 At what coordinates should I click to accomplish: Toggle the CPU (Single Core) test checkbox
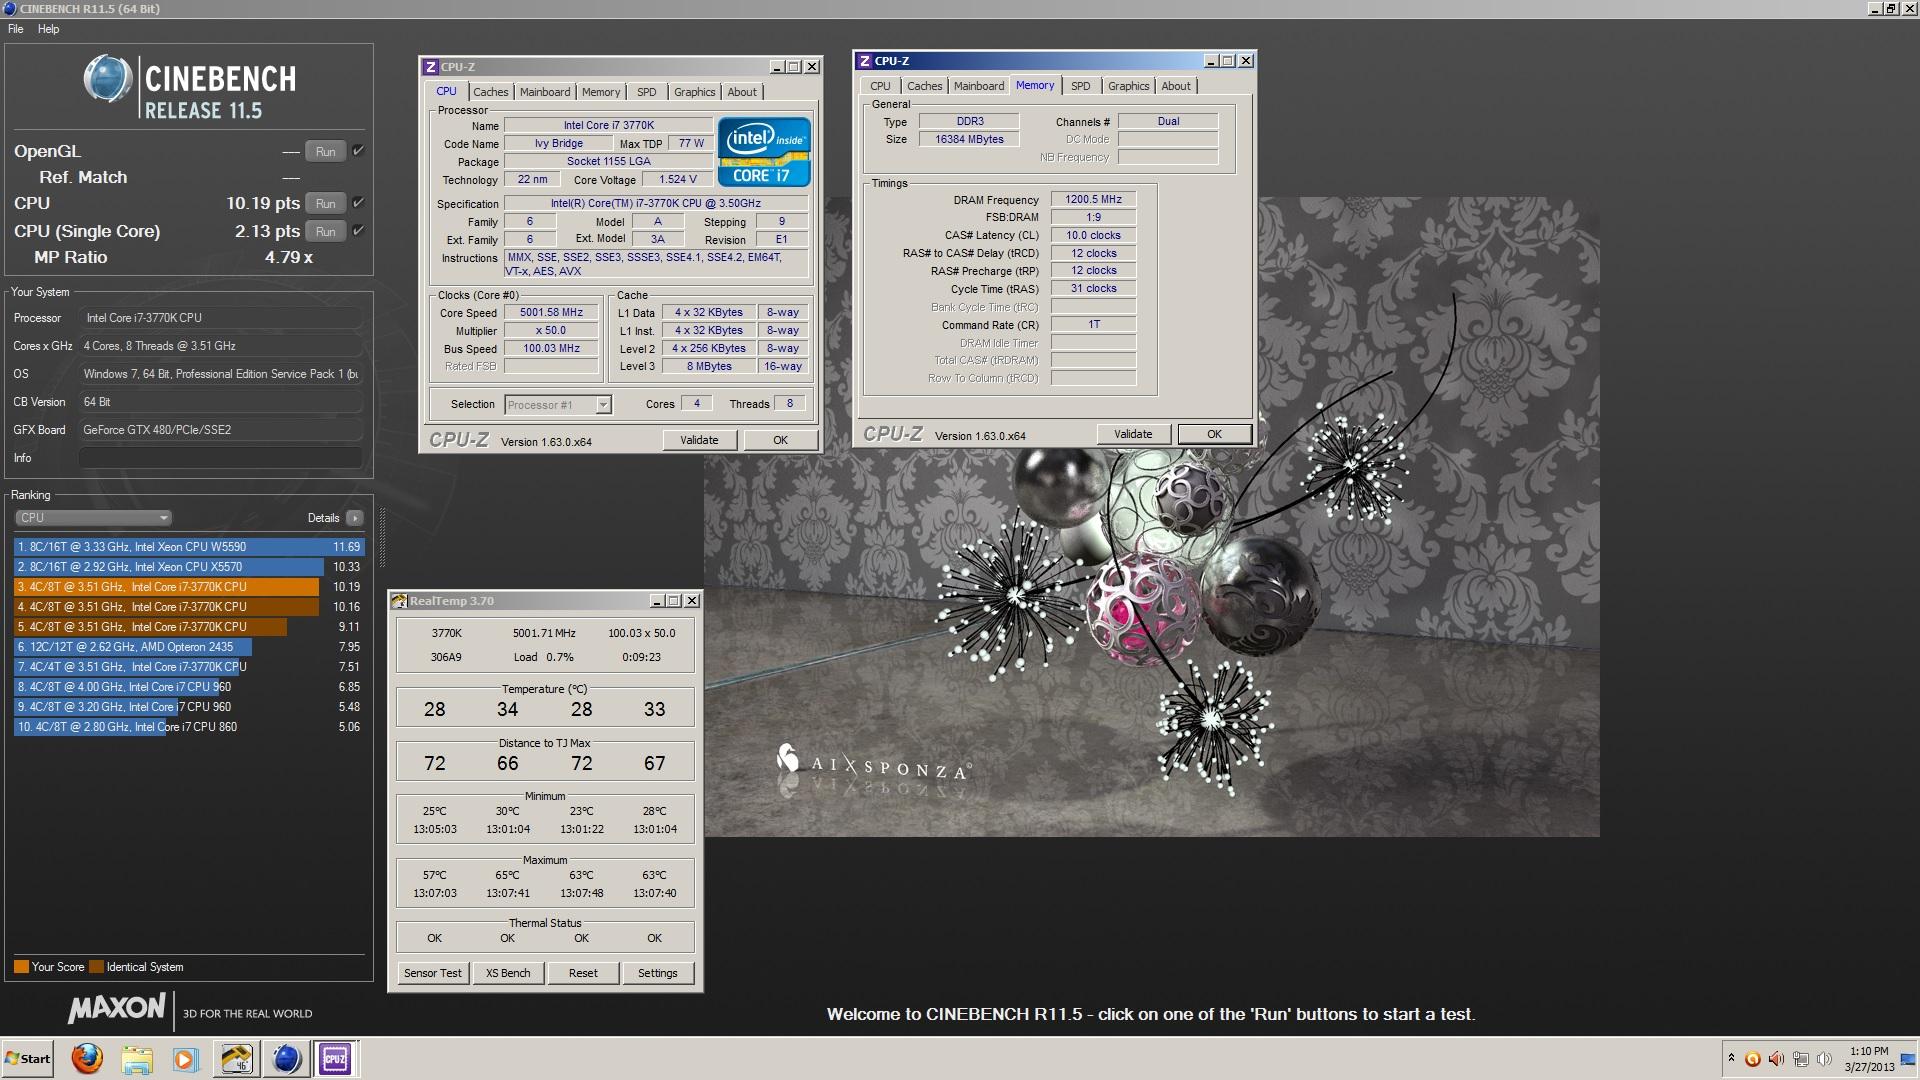pos(358,231)
